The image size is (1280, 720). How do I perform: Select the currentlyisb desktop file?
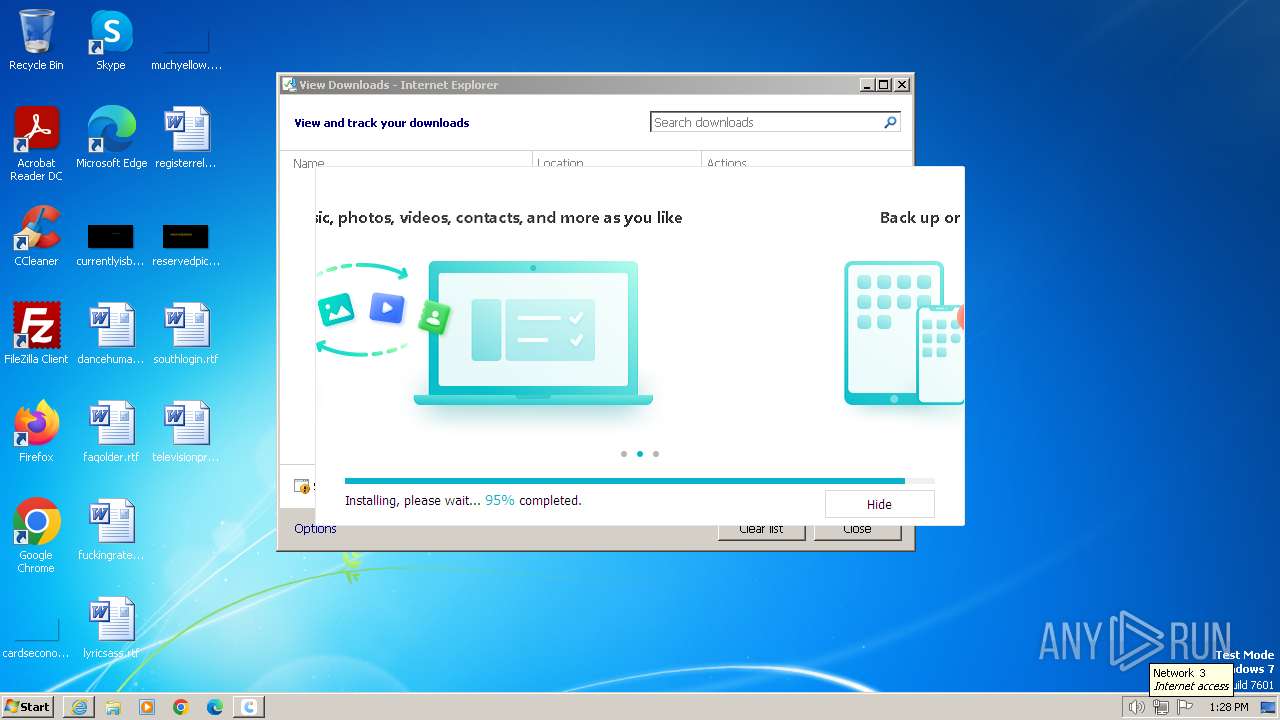111,245
